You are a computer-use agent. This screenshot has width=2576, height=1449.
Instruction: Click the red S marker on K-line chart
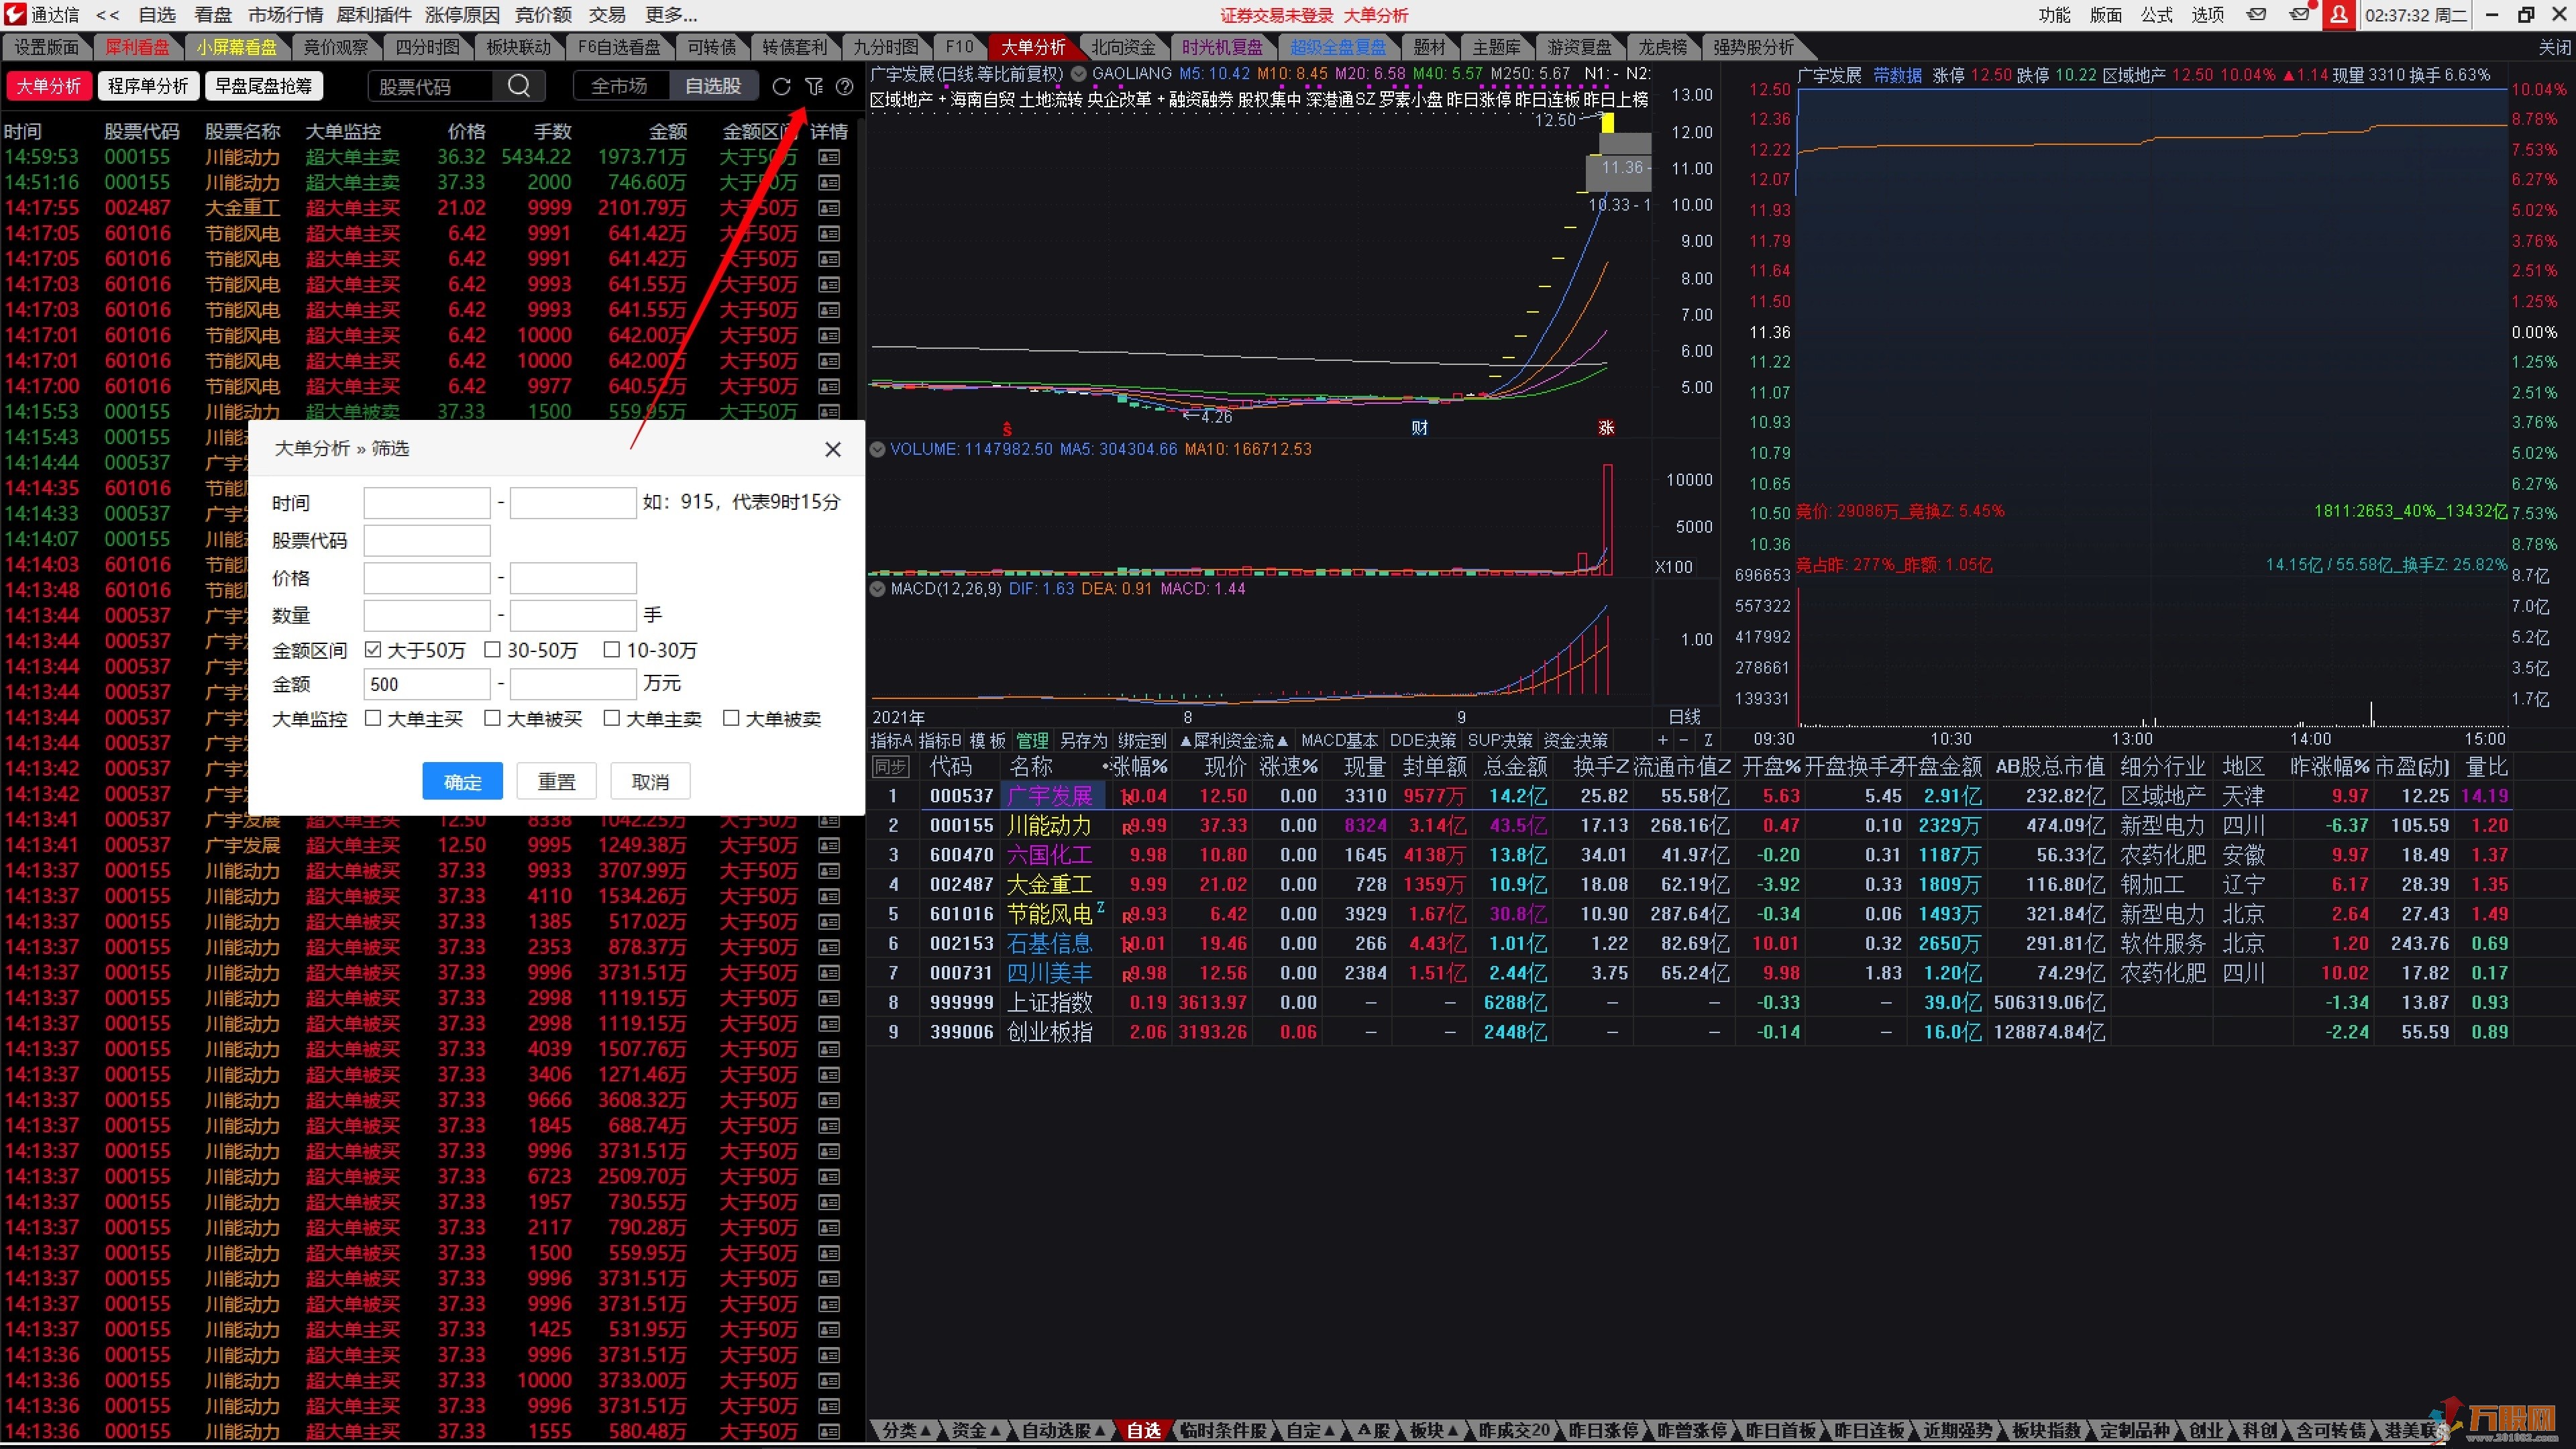coord(1007,429)
